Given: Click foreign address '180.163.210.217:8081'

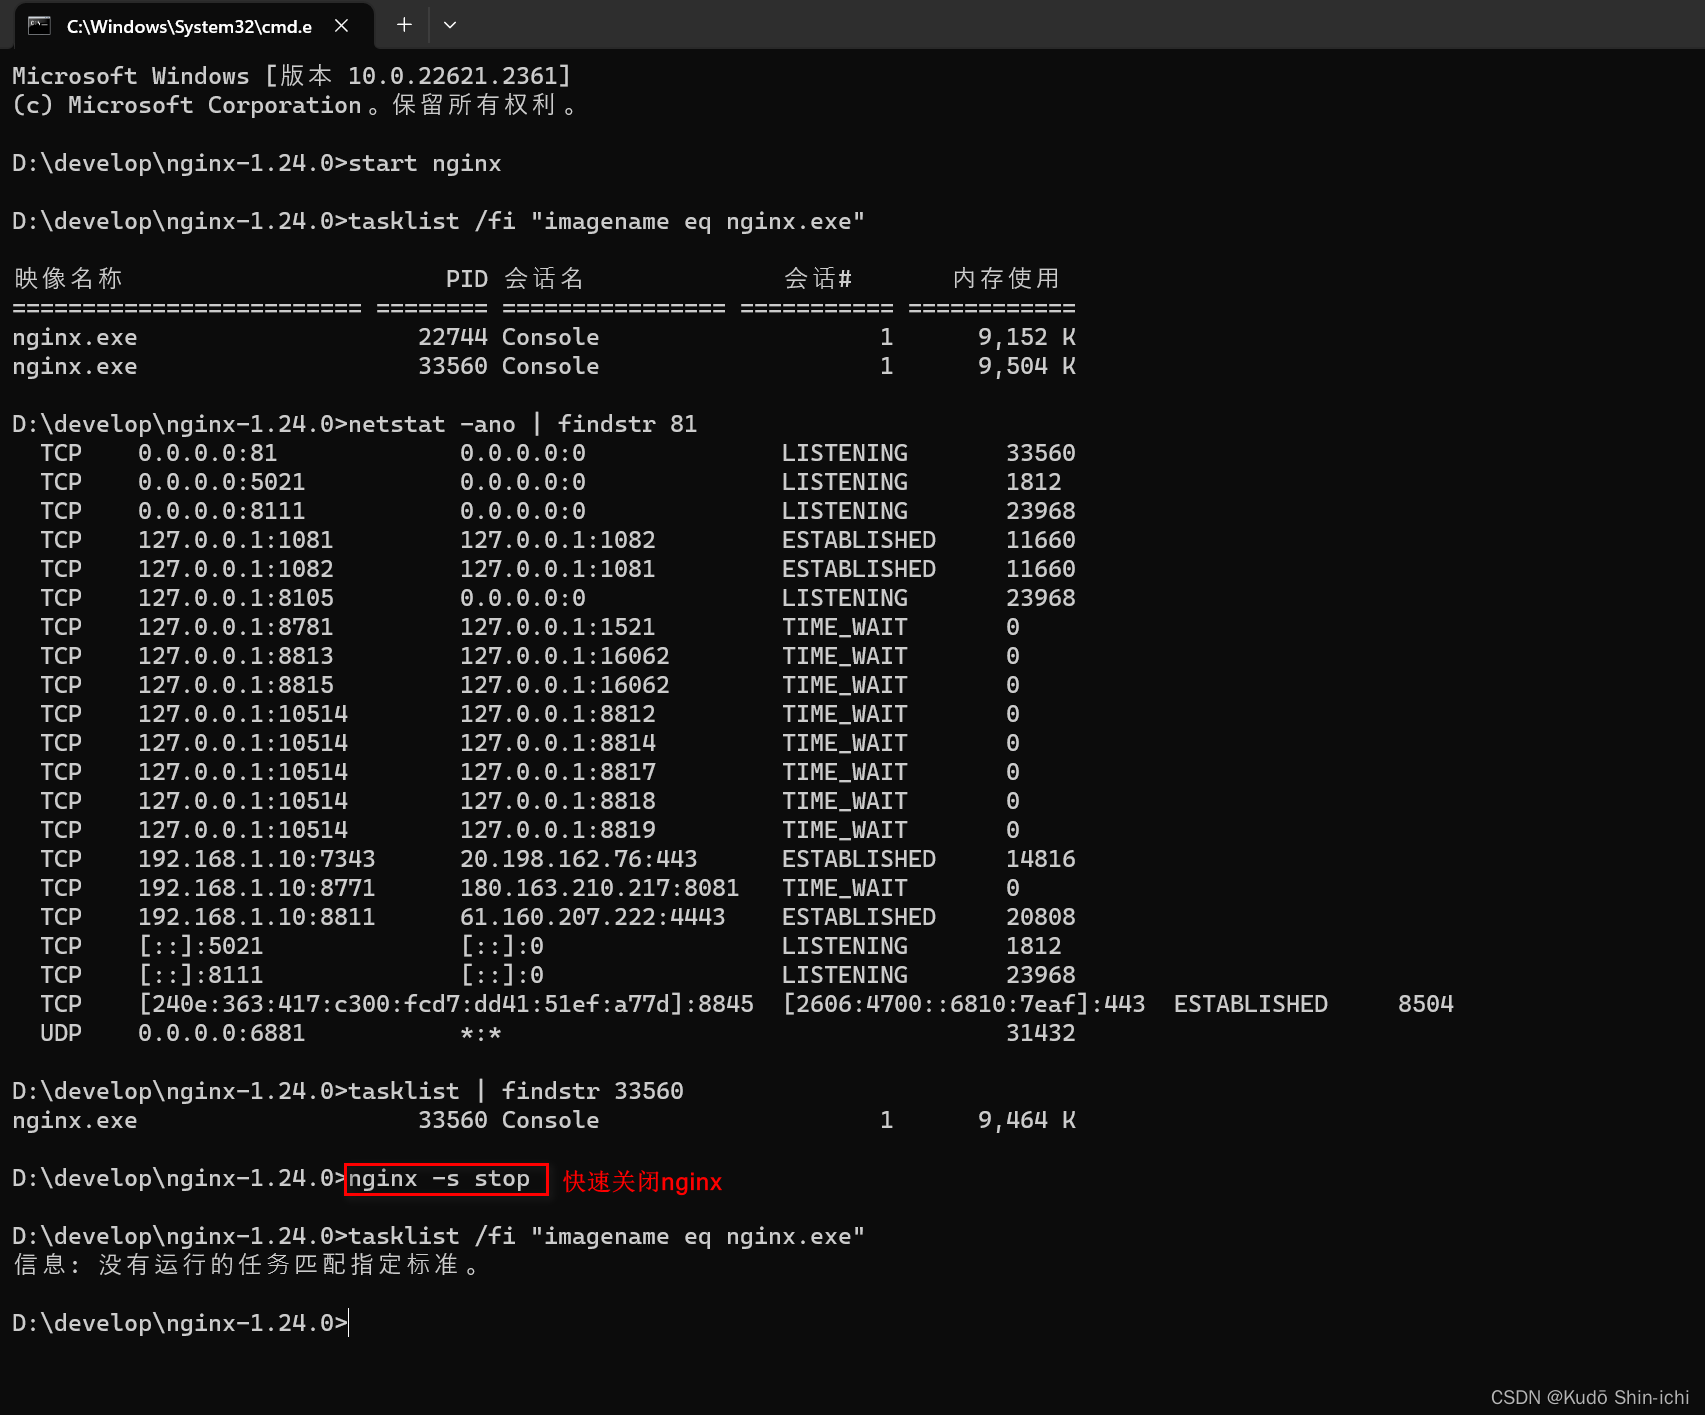Looking at the screenshot, I should click(x=600, y=888).
